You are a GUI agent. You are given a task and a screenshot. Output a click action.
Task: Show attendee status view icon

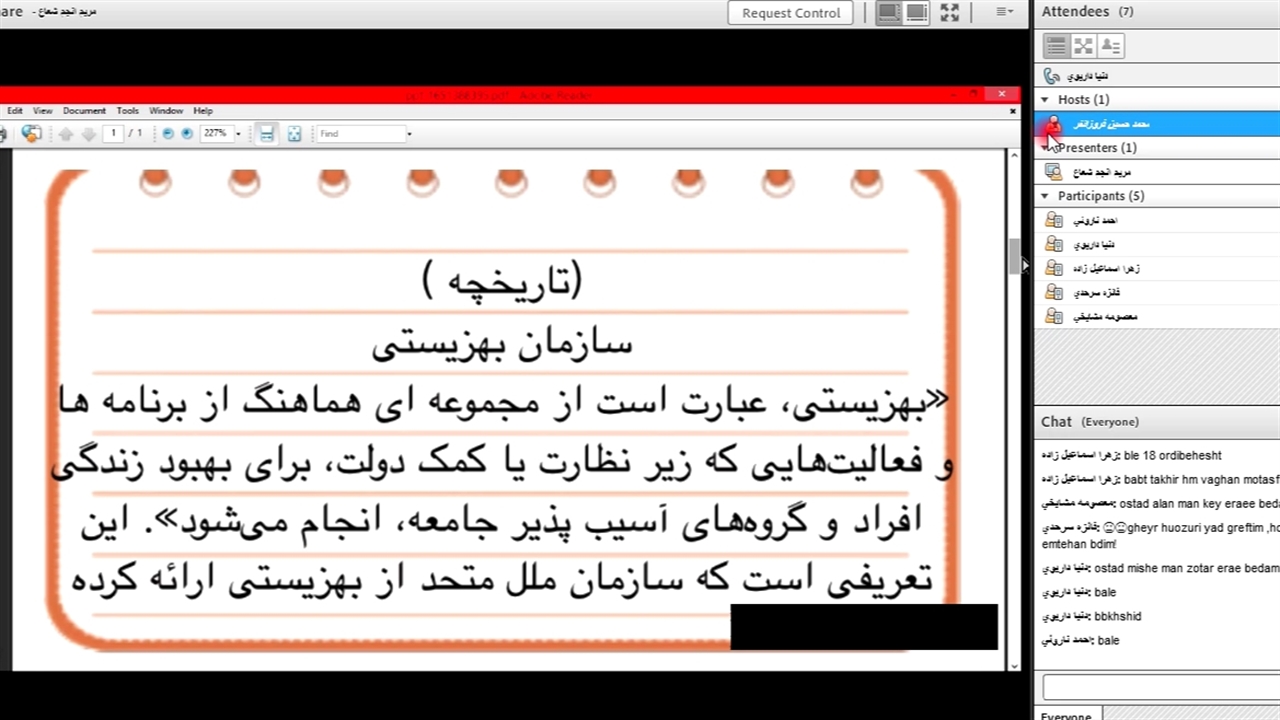point(1111,46)
